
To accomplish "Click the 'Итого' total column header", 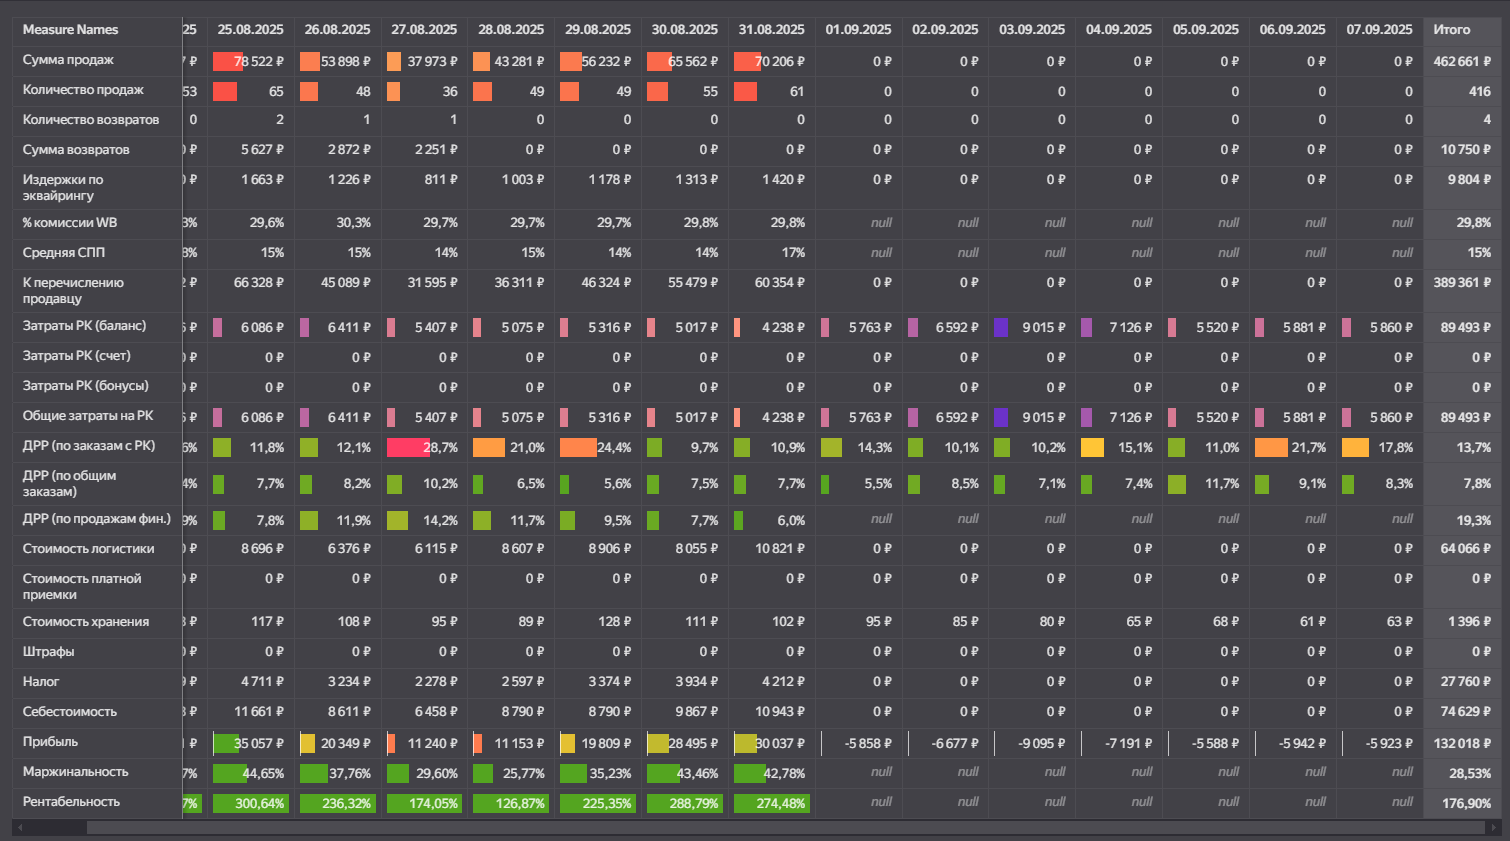I will coord(1451,30).
